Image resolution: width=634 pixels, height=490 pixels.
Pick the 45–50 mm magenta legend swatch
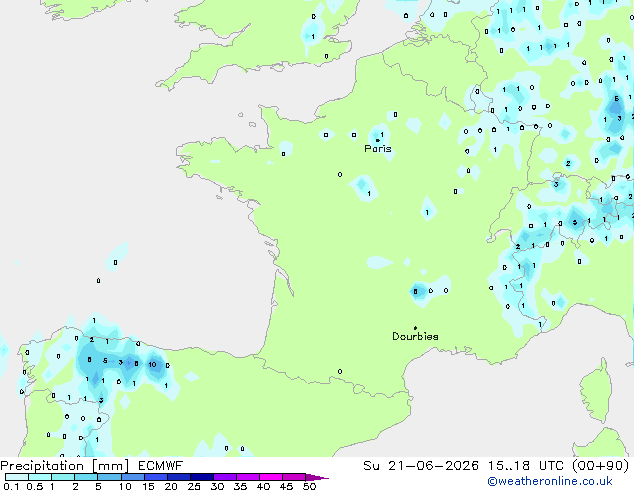tap(294, 477)
